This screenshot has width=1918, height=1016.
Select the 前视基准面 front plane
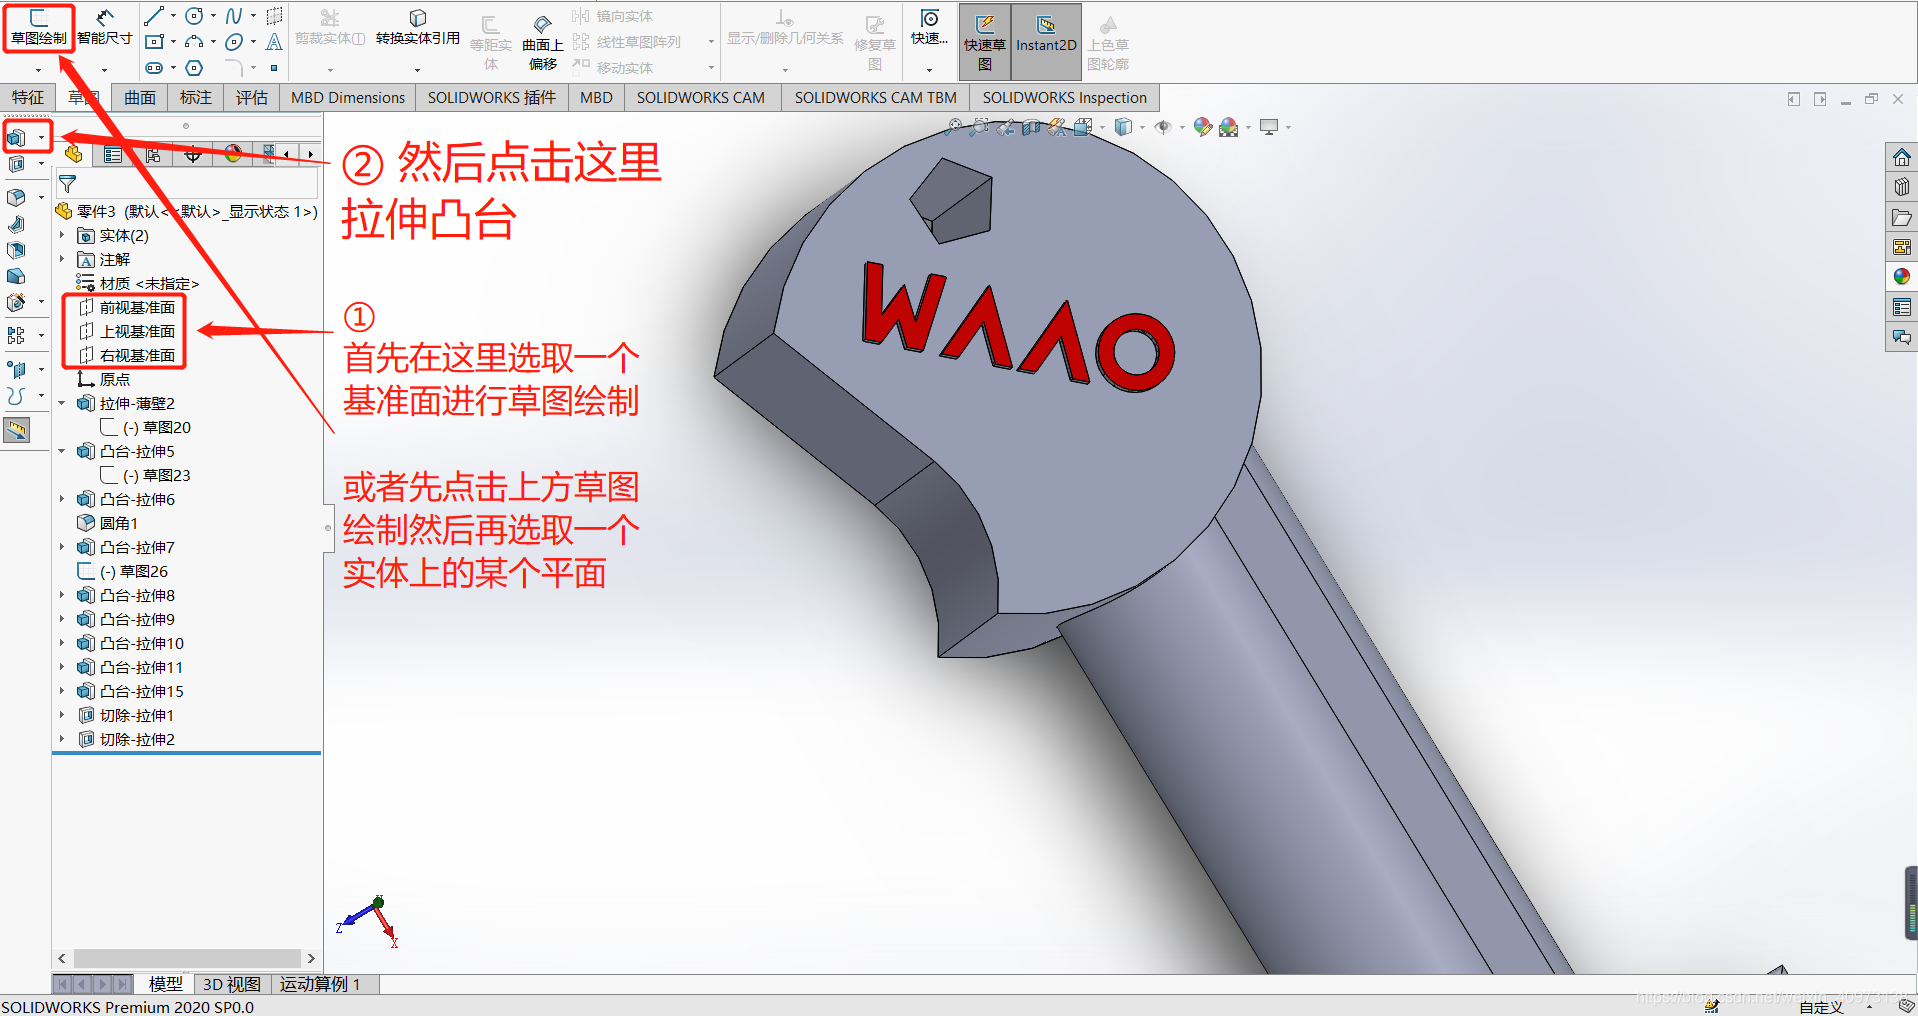coord(127,307)
